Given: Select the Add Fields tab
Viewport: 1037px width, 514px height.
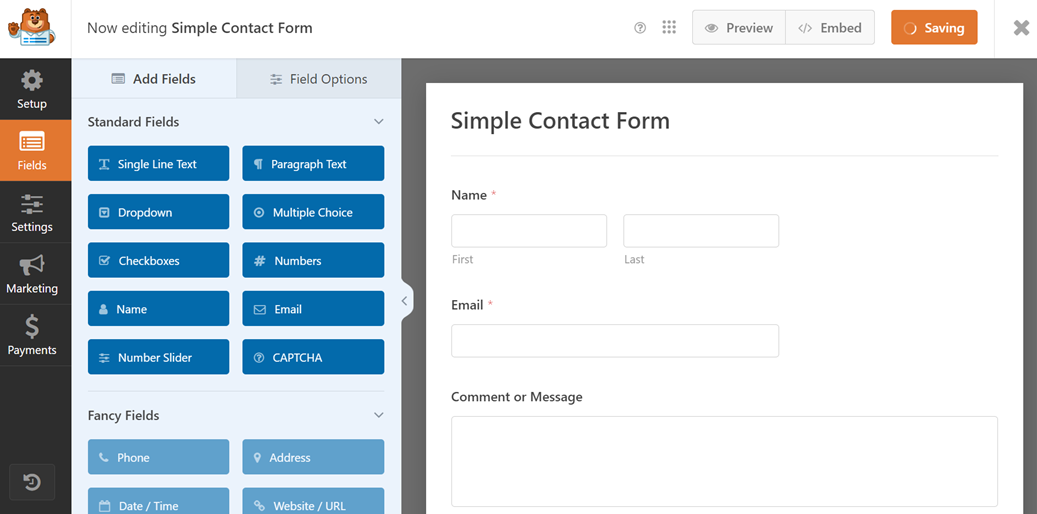Looking at the screenshot, I should [153, 79].
